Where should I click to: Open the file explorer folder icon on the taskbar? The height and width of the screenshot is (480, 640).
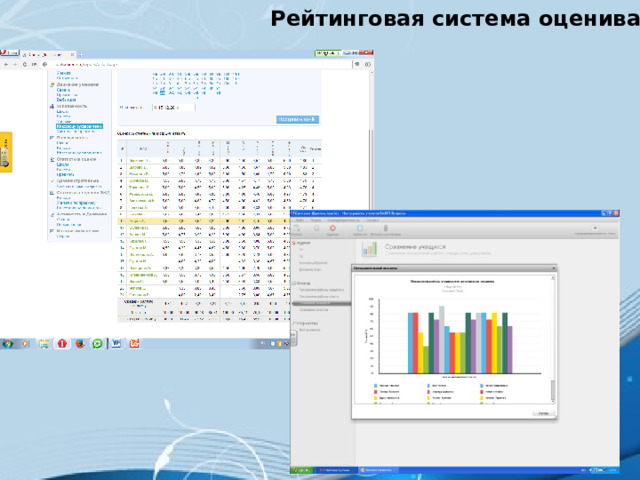(44, 344)
